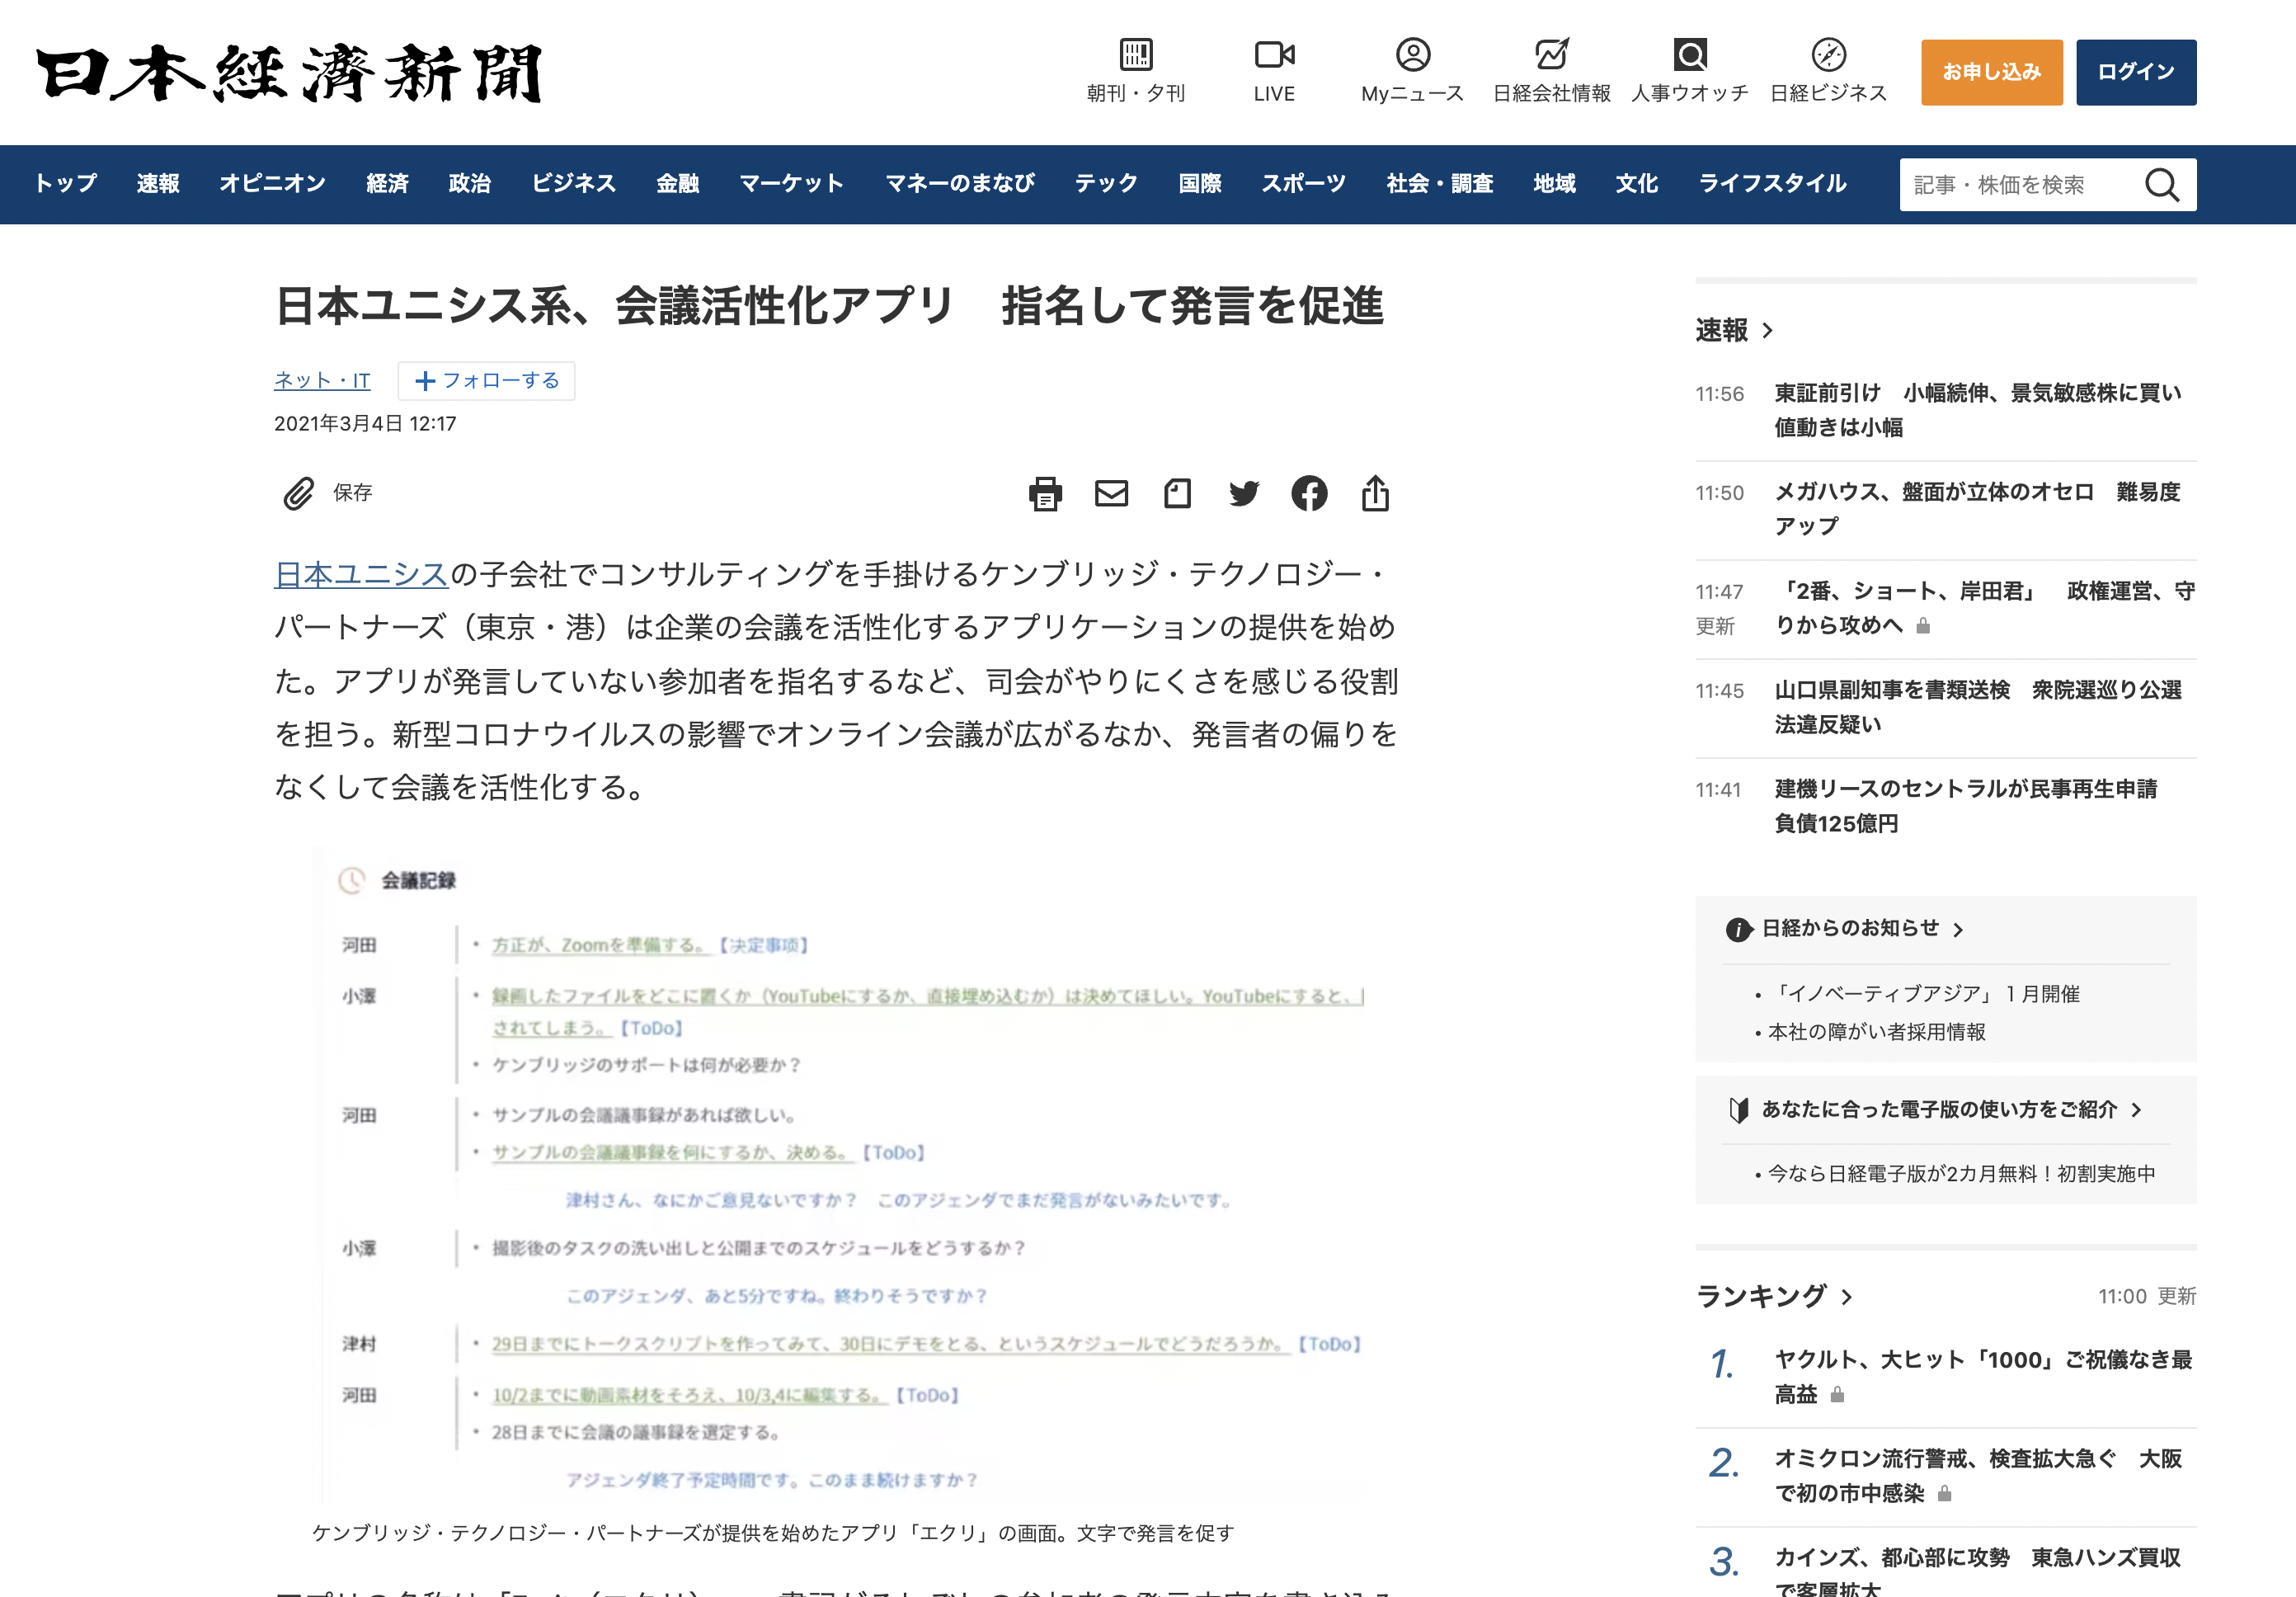The image size is (2296, 1597).
Task: Click the paperclip 保存 icon
Action: pos(298,493)
